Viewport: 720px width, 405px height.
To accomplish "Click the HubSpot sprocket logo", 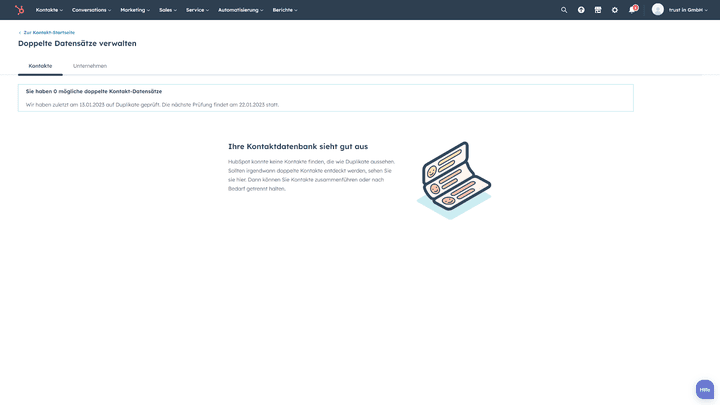I will (x=19, y=10).
